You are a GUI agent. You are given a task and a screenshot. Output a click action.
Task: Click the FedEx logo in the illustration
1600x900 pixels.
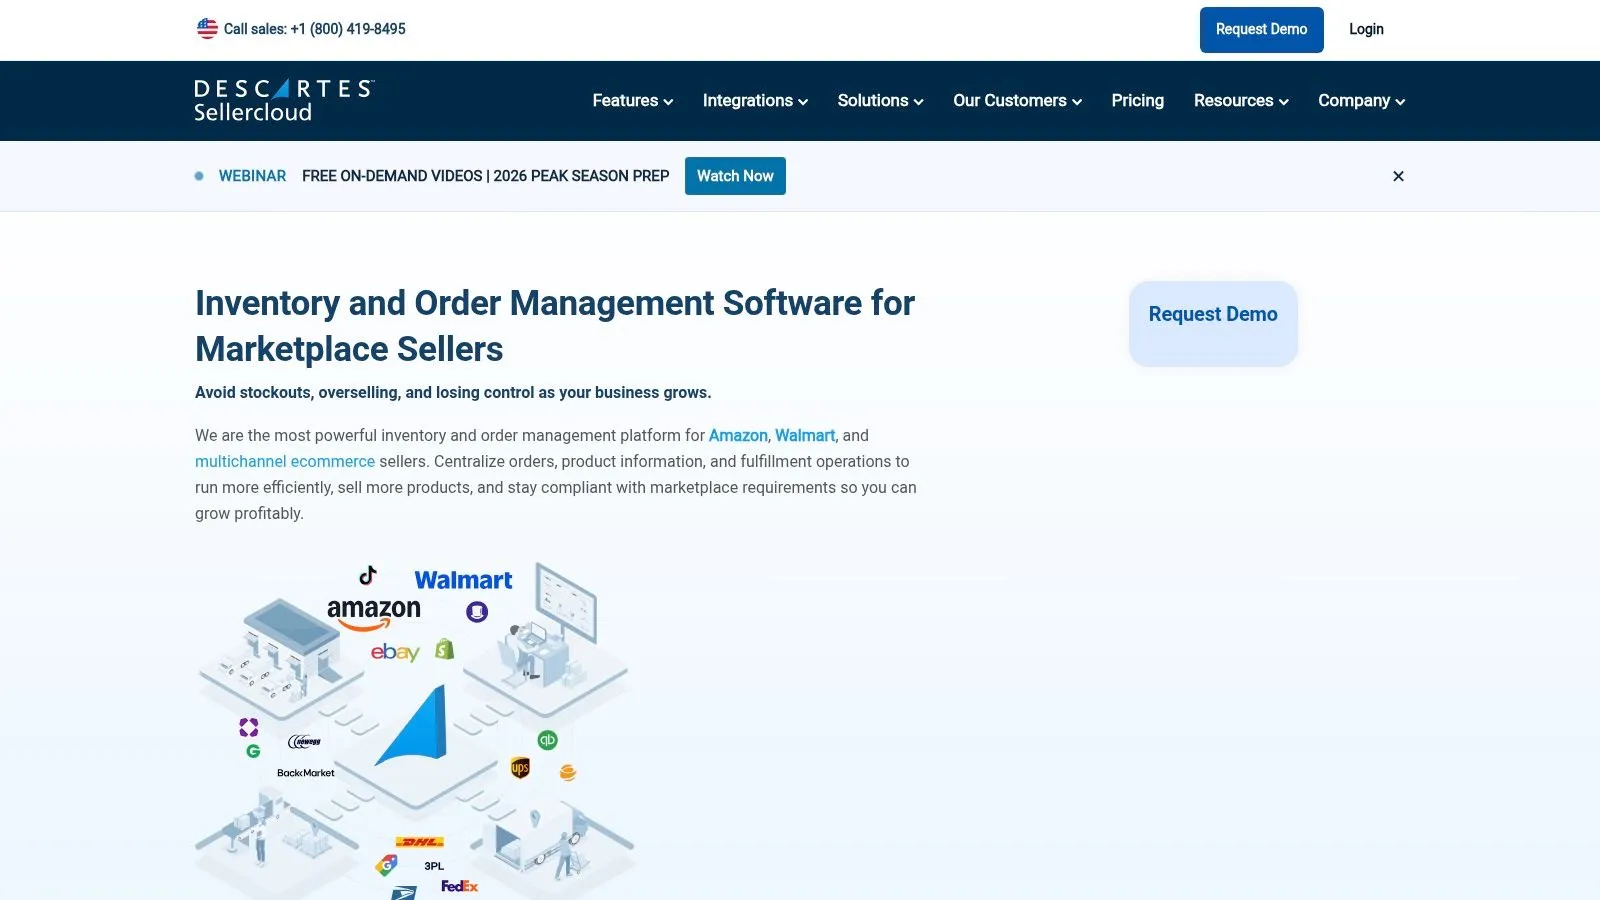click(459, 886)
